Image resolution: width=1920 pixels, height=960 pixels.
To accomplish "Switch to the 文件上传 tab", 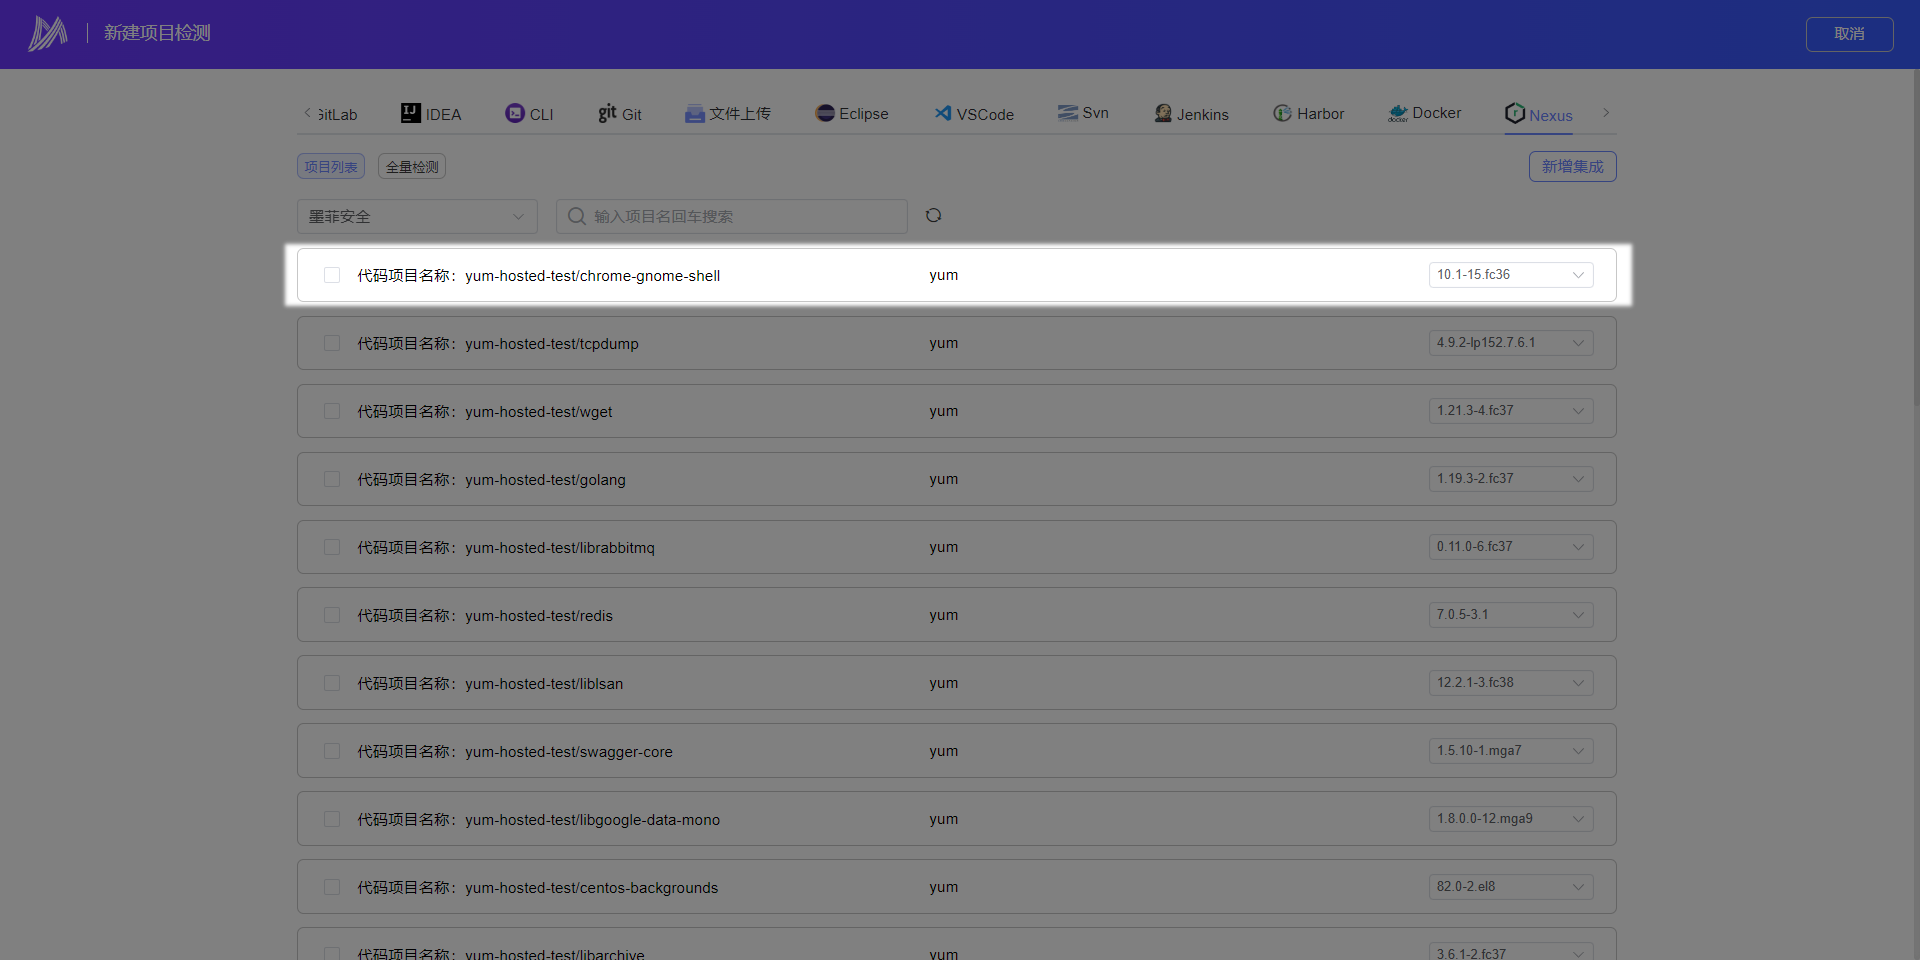I will [x=728, y=114].
